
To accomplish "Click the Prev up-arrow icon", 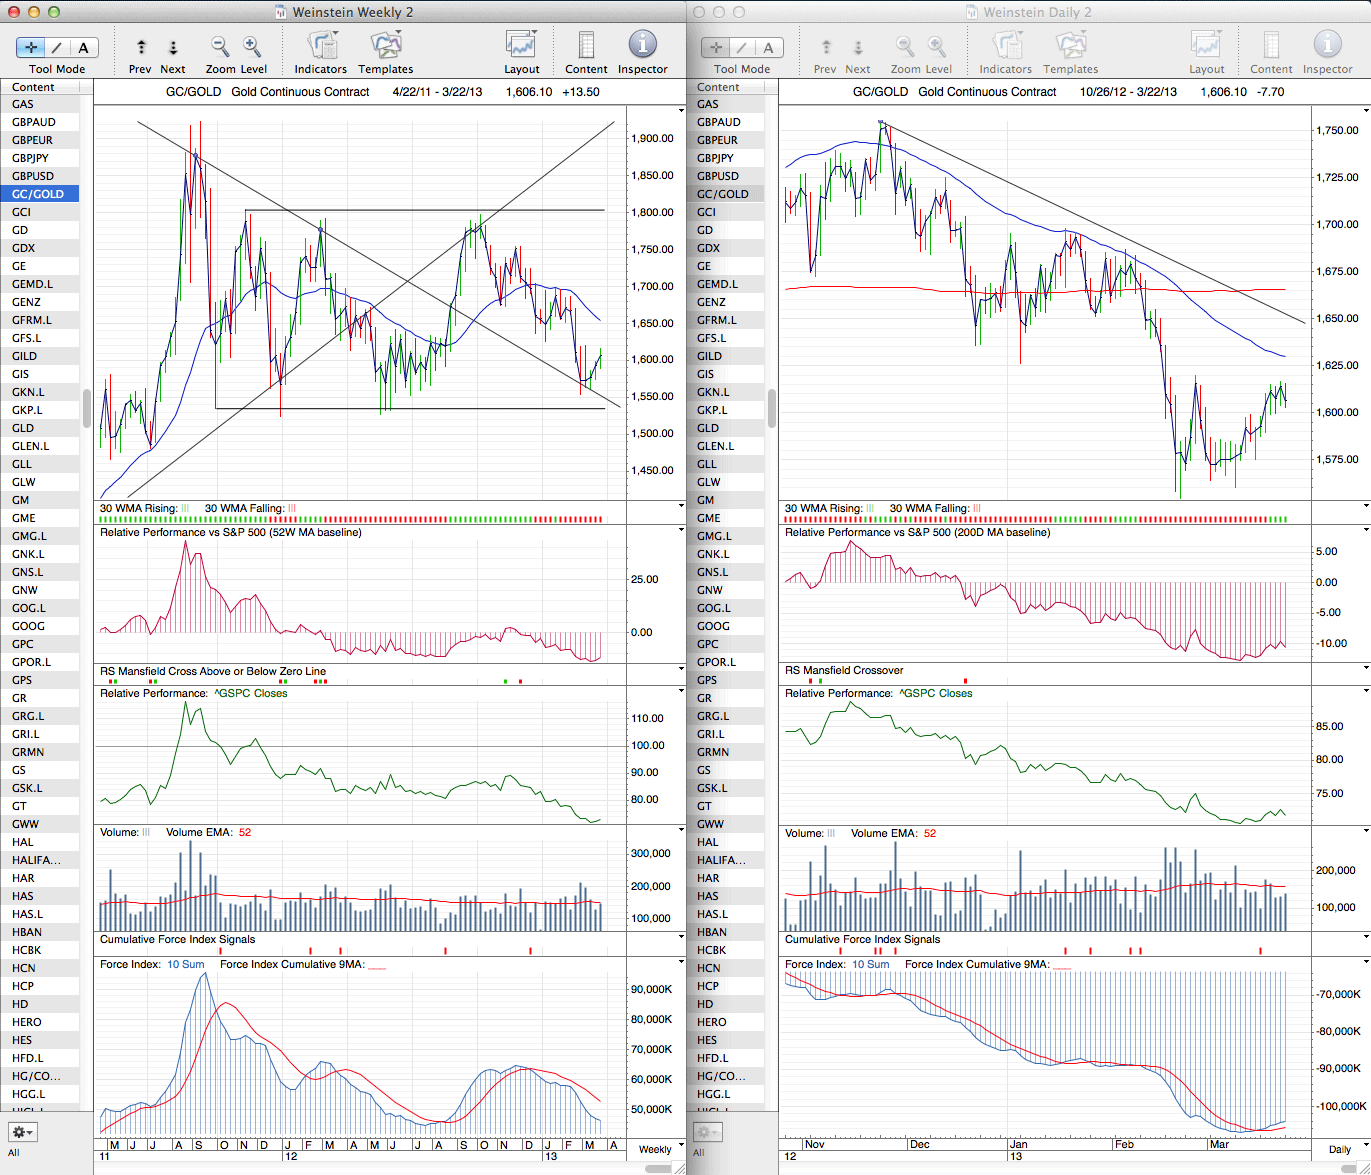I will [141, 47].
